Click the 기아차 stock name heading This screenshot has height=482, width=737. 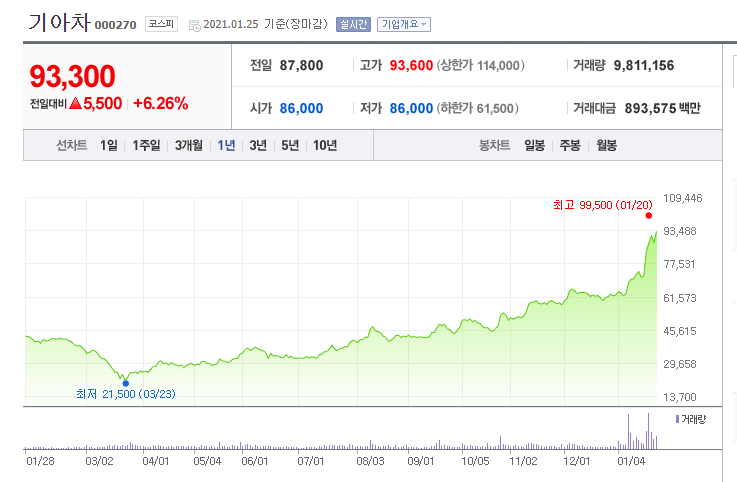(x=59, y=22)
